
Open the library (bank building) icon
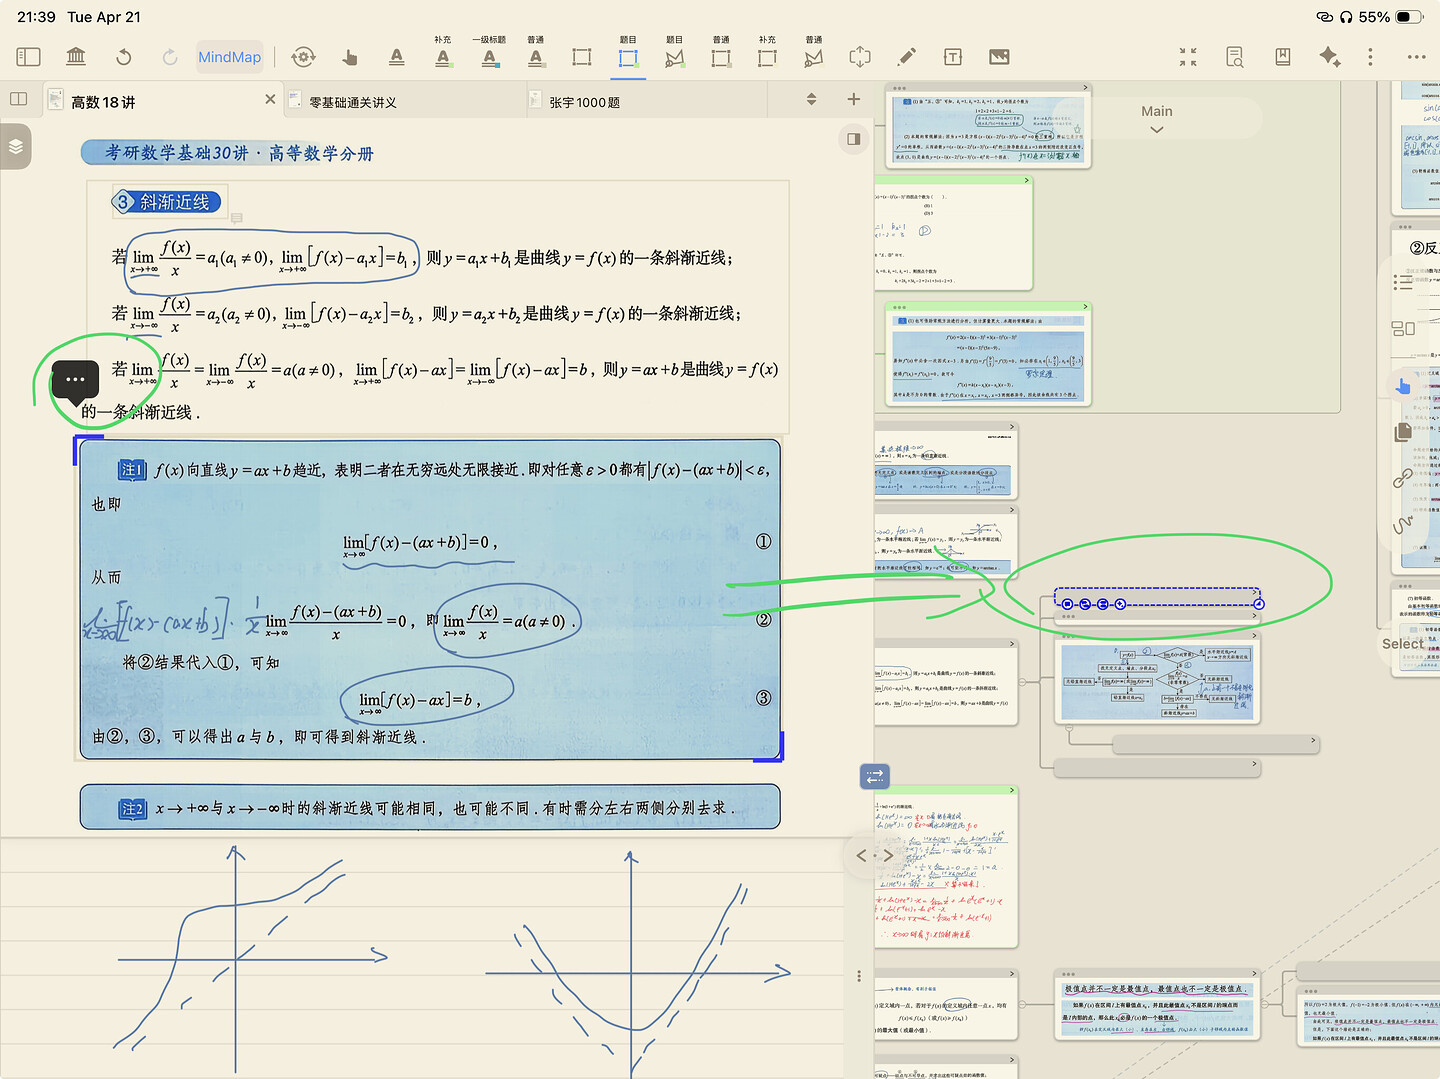76,57
